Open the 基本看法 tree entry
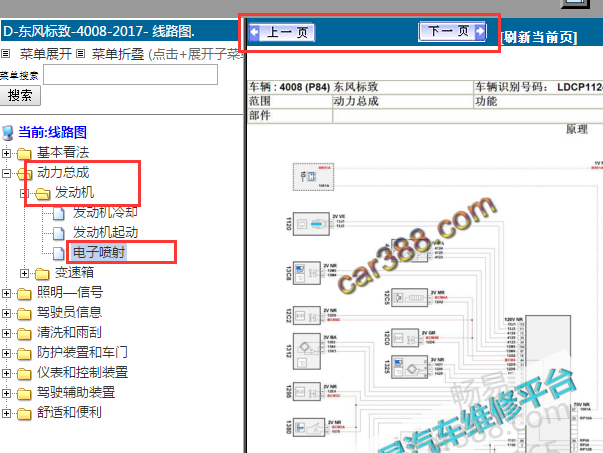603x453 pixels. pos(63,152)
